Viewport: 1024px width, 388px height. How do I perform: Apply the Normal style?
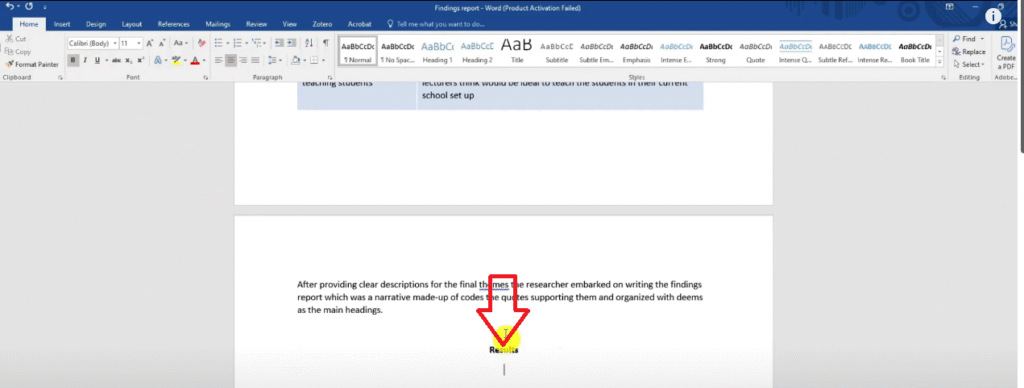click(x=358, y=51)
